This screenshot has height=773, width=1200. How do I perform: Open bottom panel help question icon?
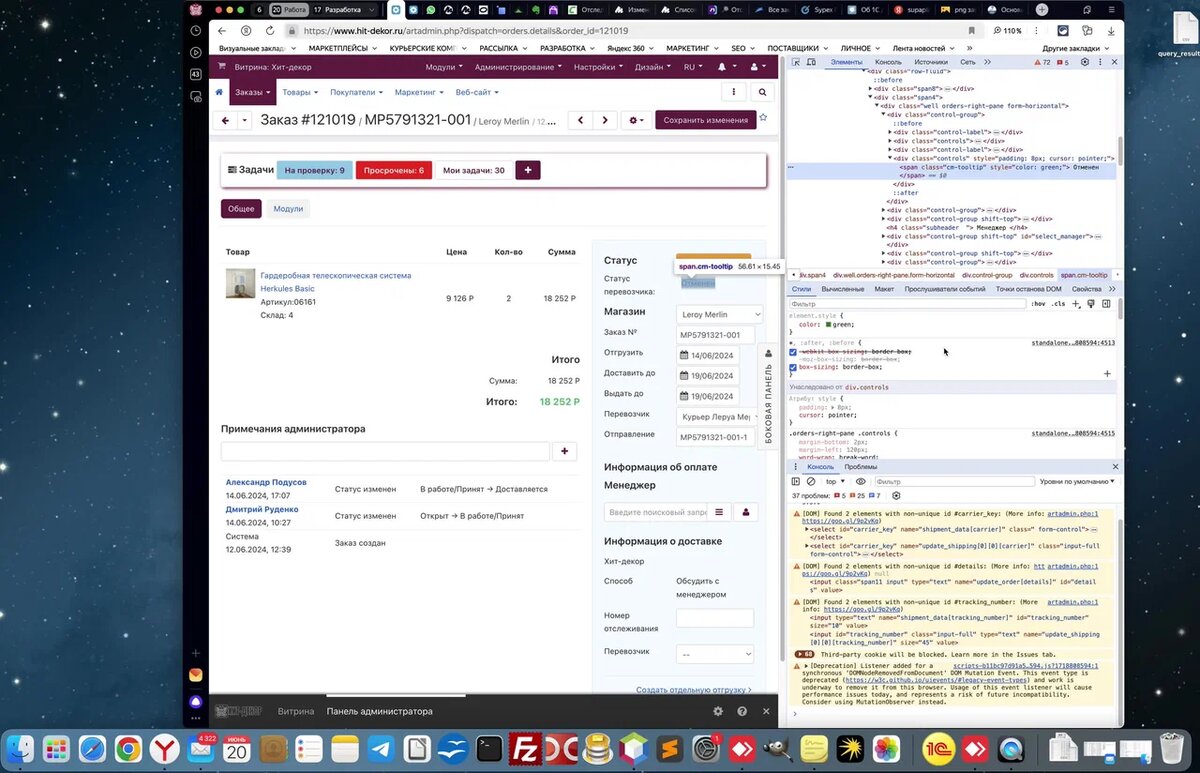coord(742,712)
